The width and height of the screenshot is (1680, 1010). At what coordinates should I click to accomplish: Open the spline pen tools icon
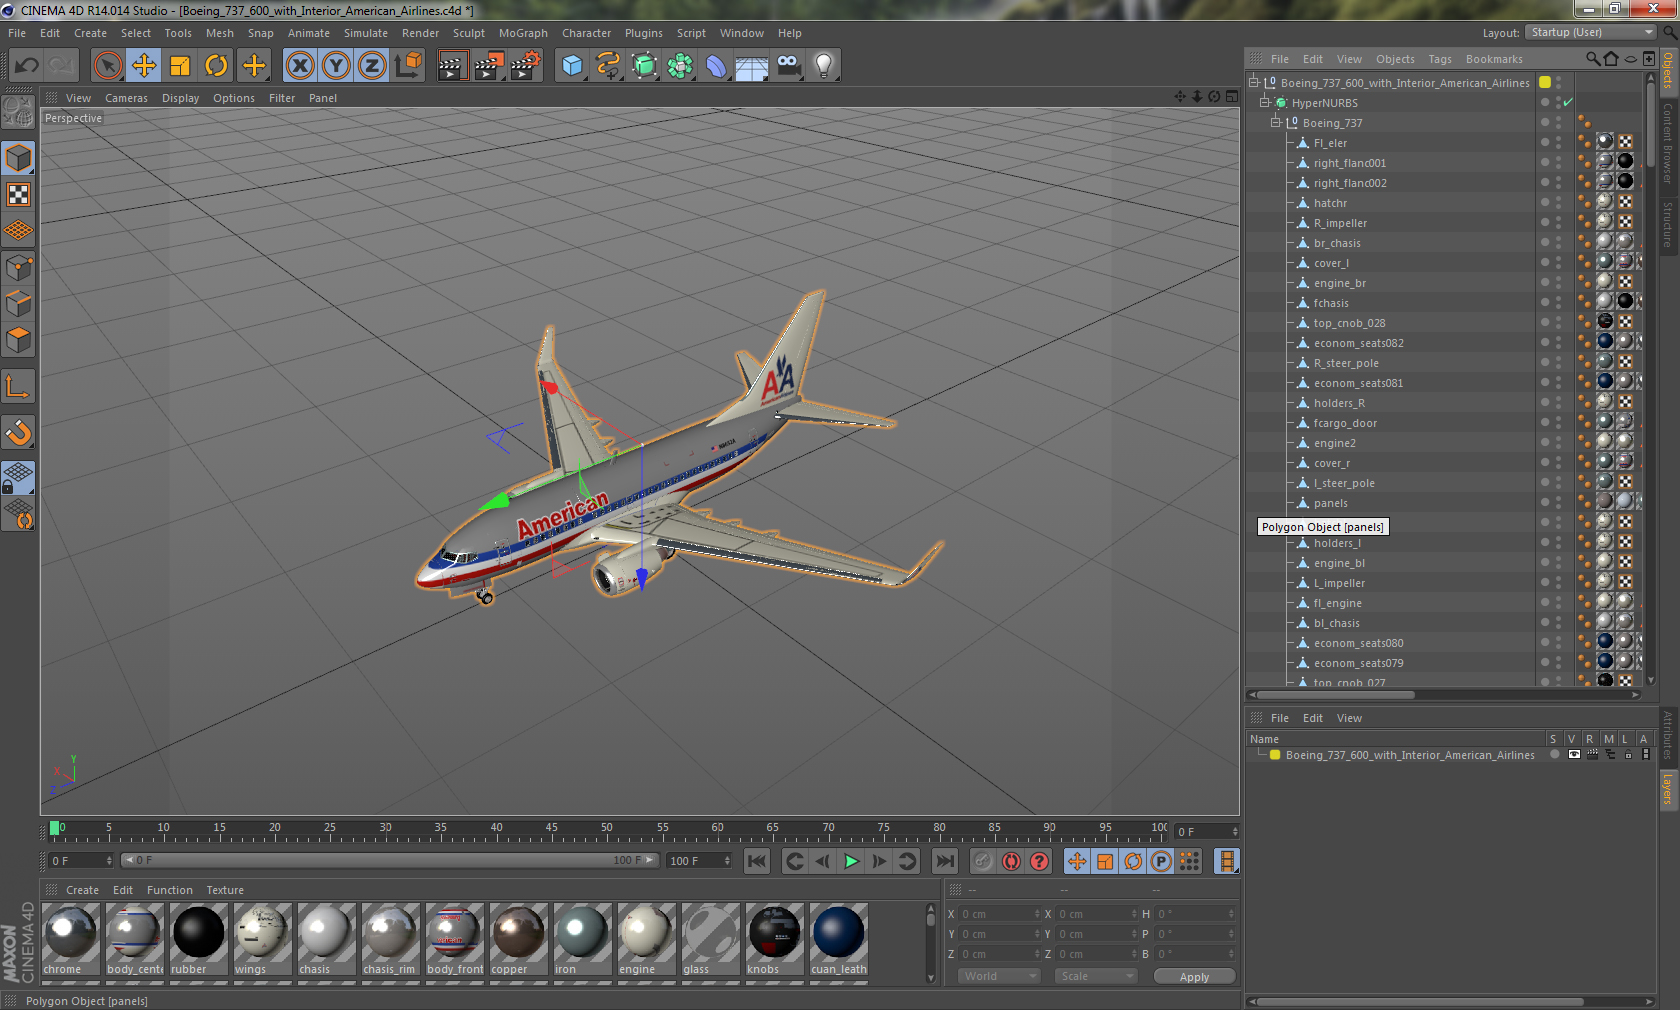click(x=608, y=66)
